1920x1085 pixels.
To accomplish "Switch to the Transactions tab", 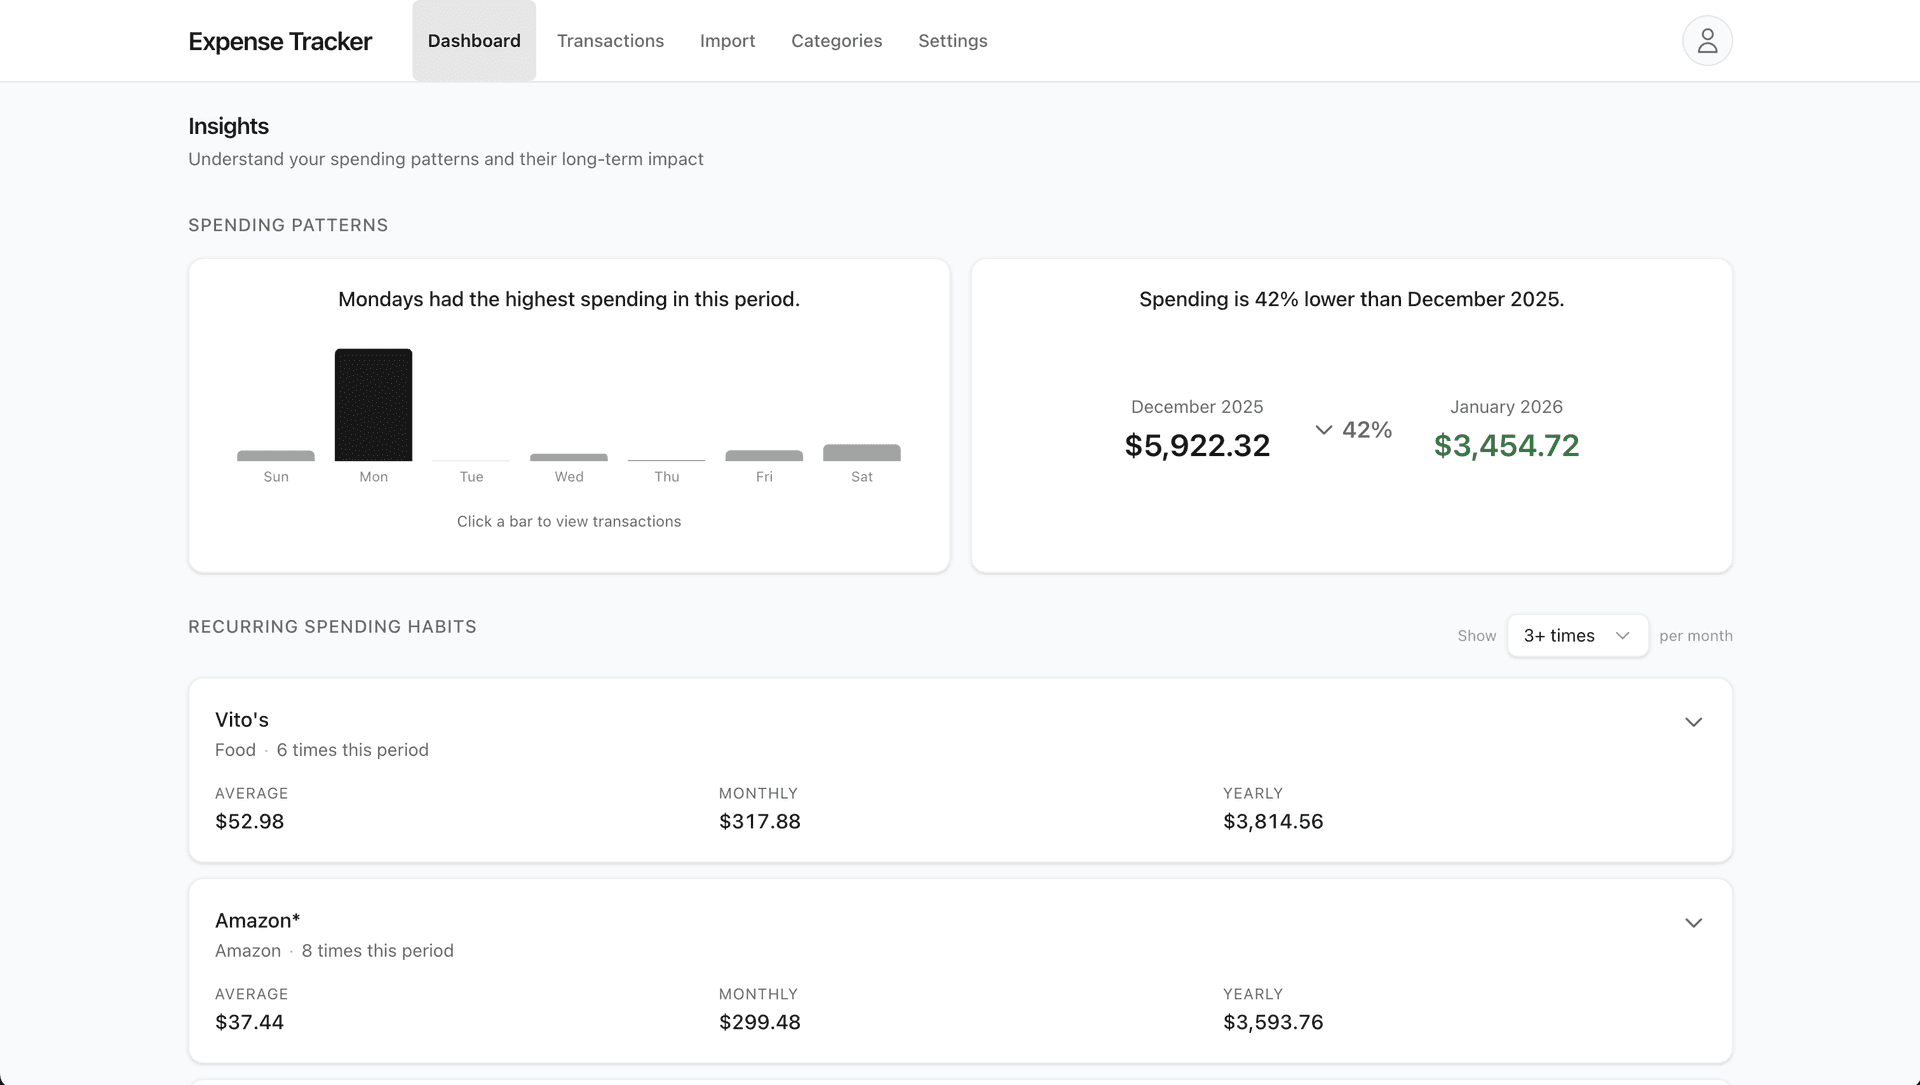I will coord(610,40).
